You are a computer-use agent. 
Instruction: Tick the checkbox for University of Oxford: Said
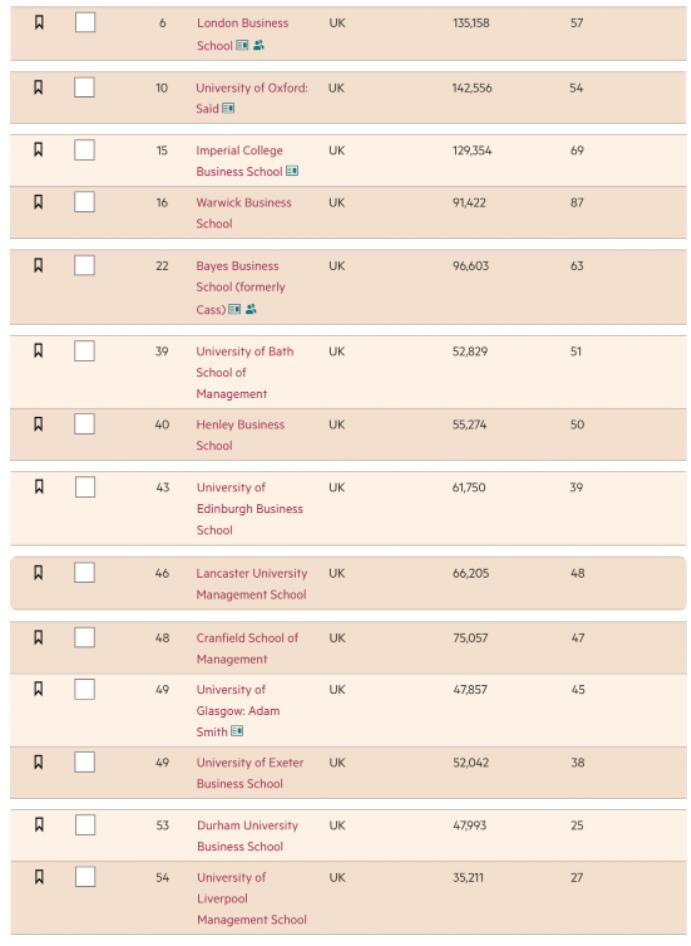(85, 87)
